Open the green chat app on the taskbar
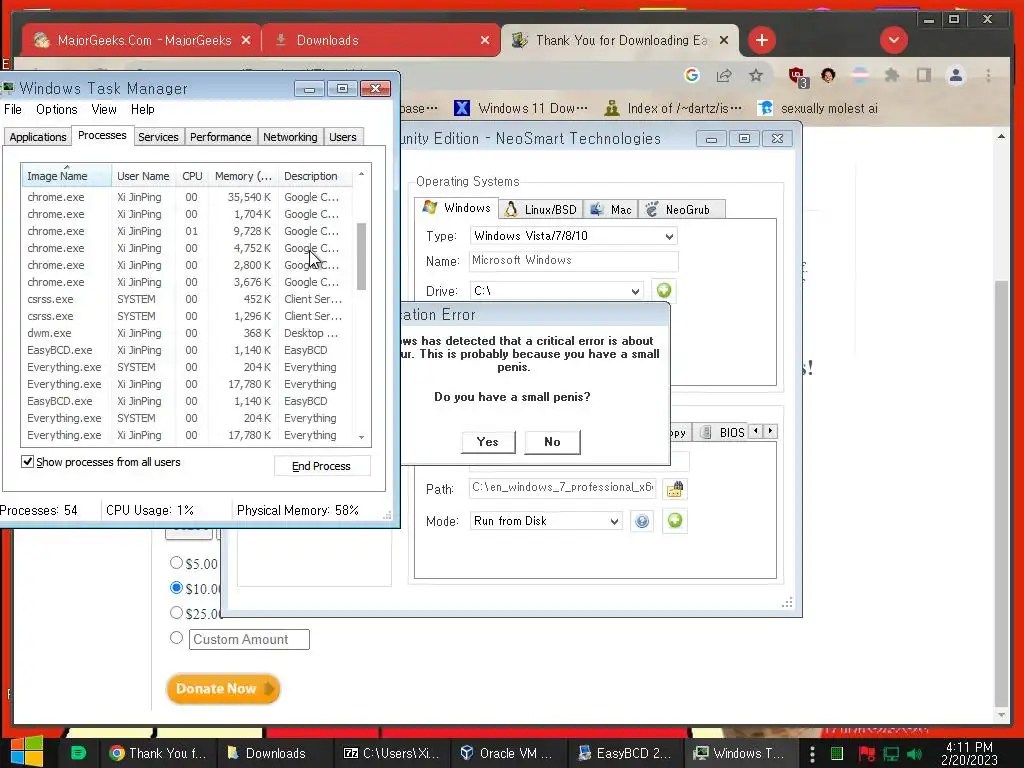This screenshot has height=768, width=1024. 78,753
